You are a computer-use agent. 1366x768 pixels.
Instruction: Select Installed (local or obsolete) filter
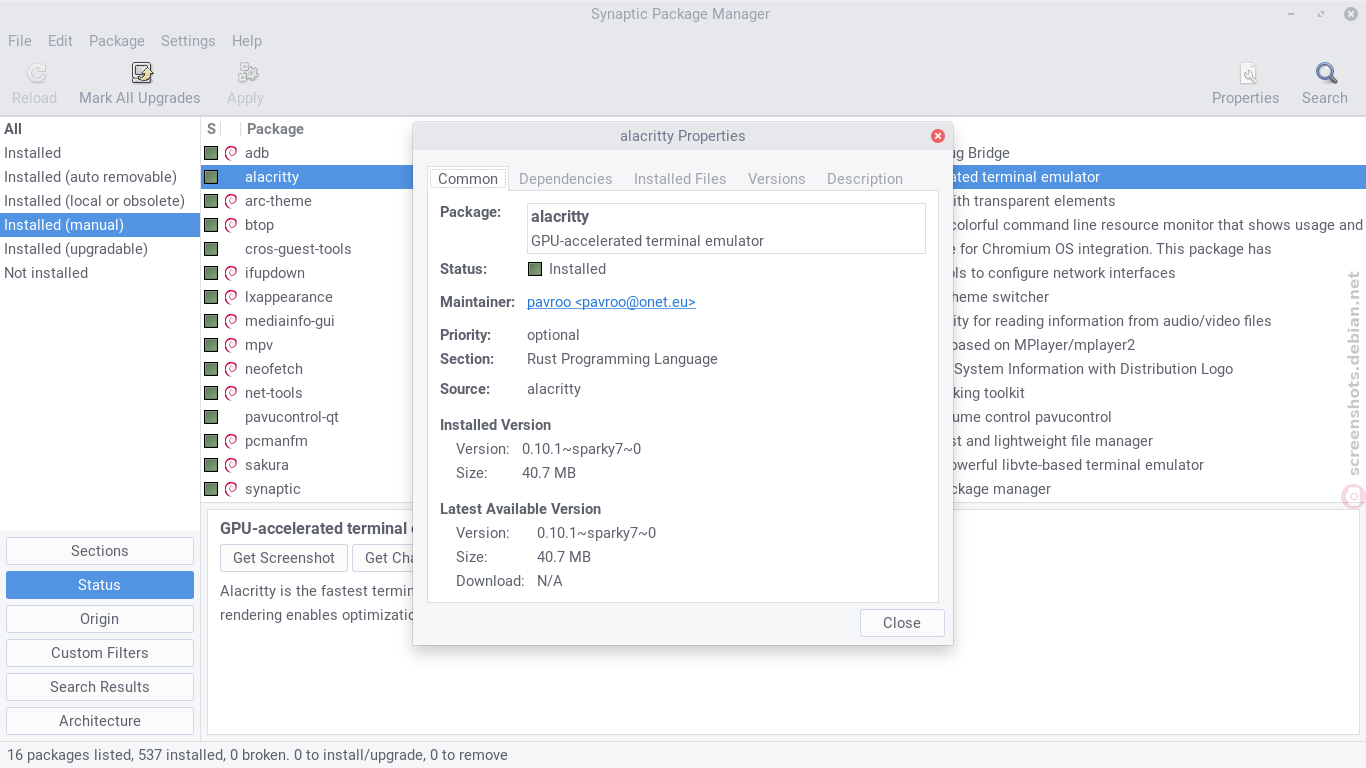(x=100, y=201)
